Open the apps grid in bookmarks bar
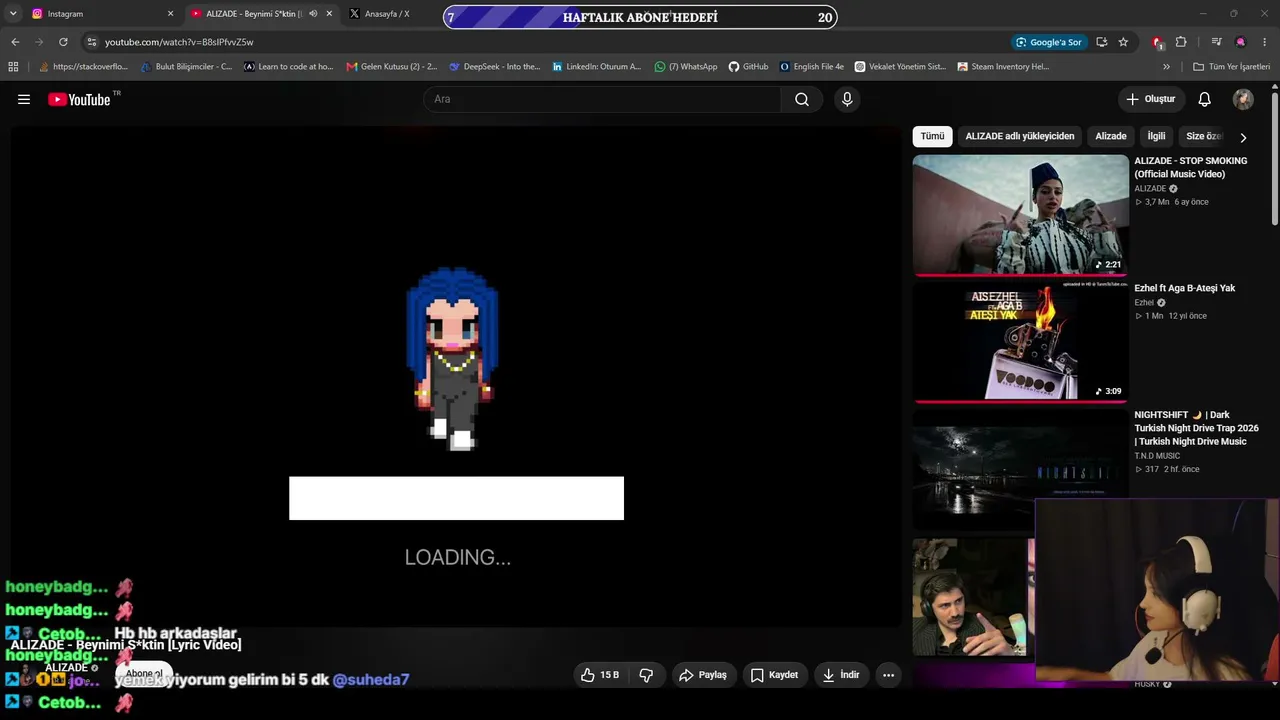Image resolution: width=1280 pixels, height=720 pixels. pos(13,67)
